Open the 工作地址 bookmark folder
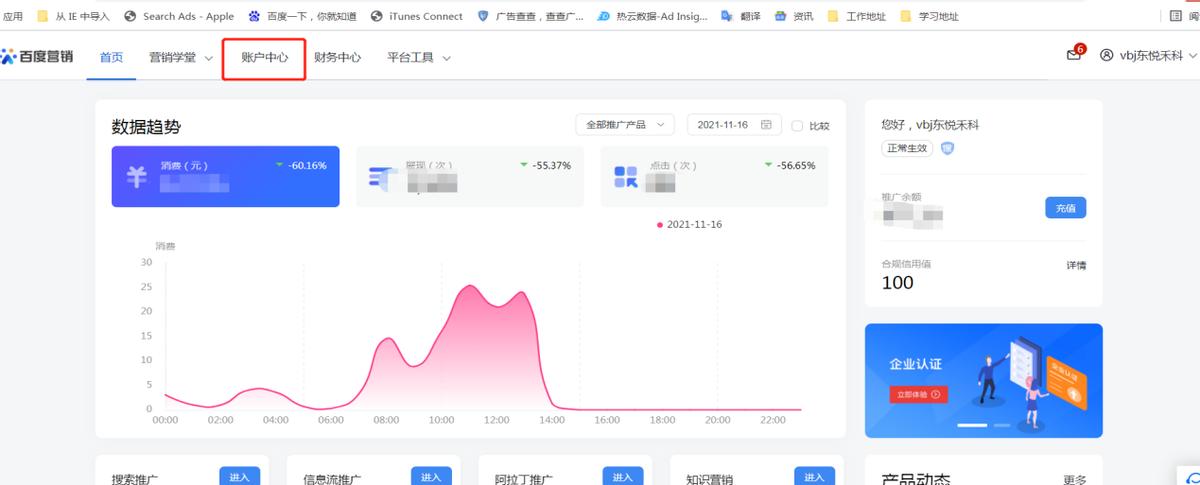This screenshot has width=1200, height=485. tap(857, 16)
